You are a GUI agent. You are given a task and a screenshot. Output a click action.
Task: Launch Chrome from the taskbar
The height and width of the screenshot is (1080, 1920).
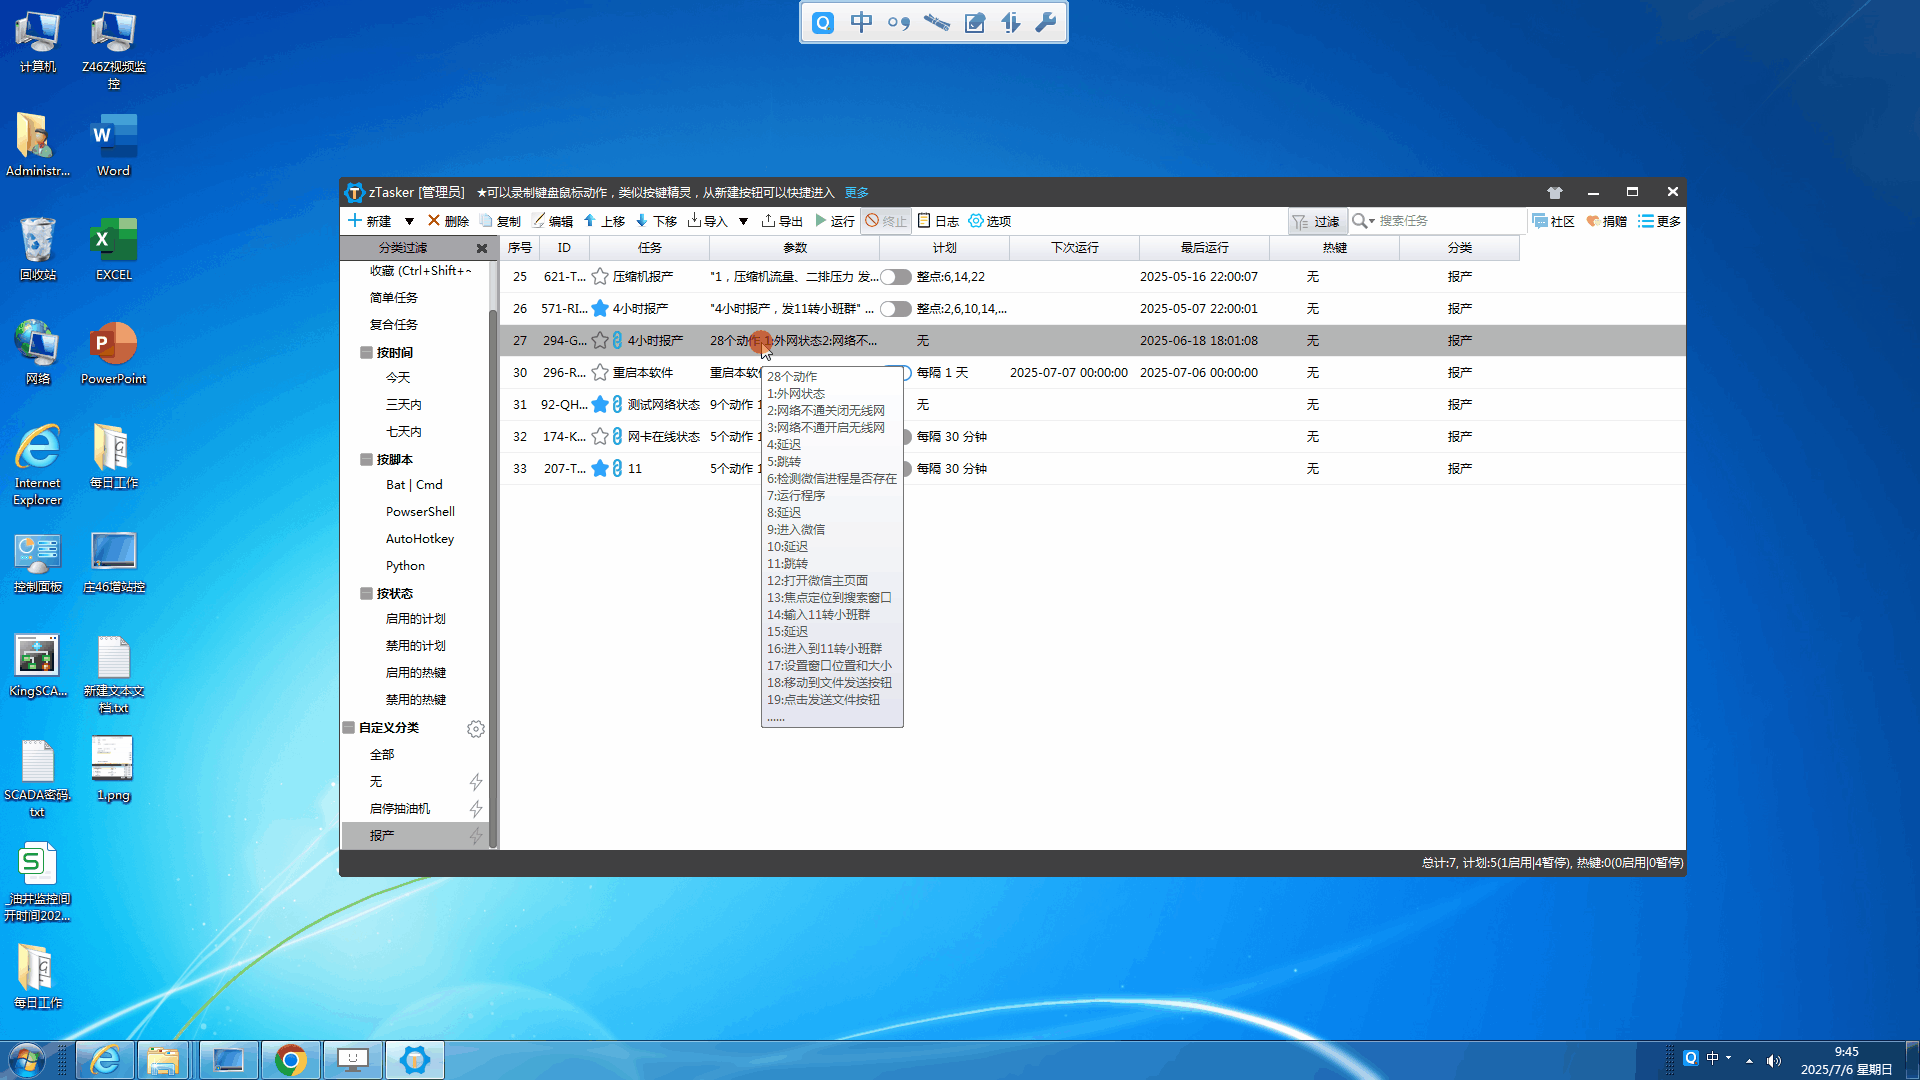[290, 1060]
